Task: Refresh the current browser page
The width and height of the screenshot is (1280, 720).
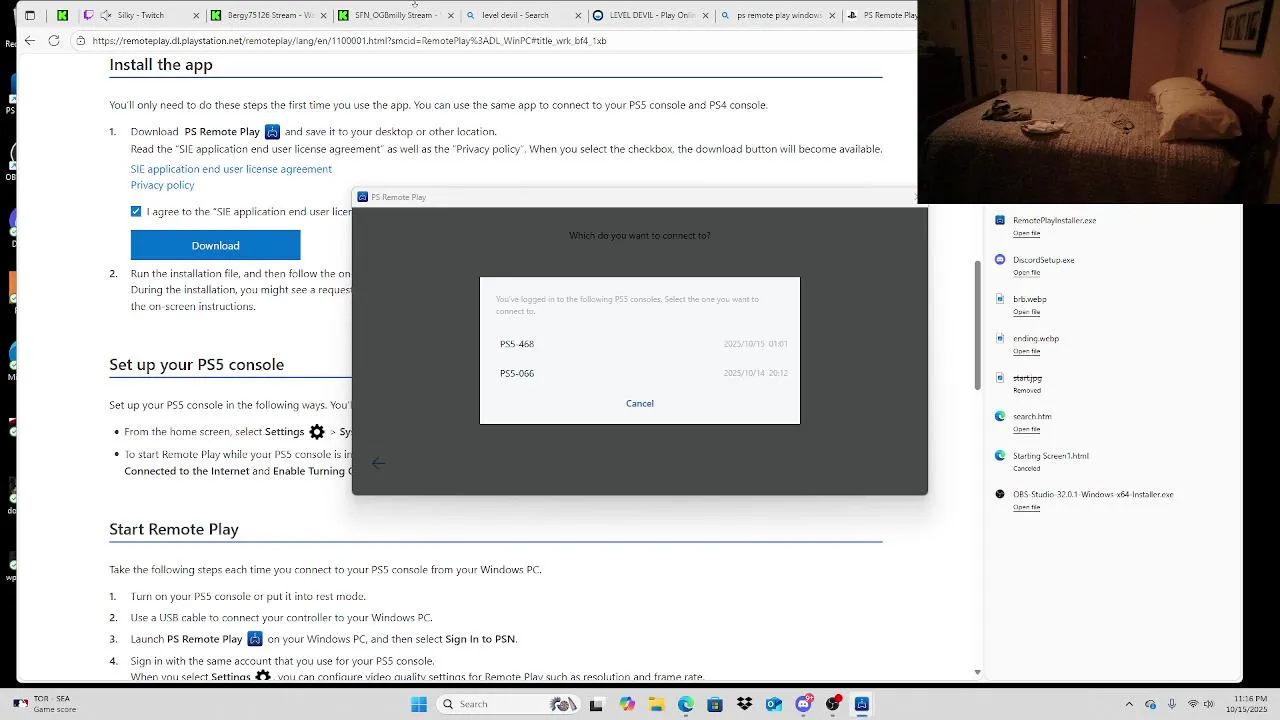Action: [x=54, y=41]
